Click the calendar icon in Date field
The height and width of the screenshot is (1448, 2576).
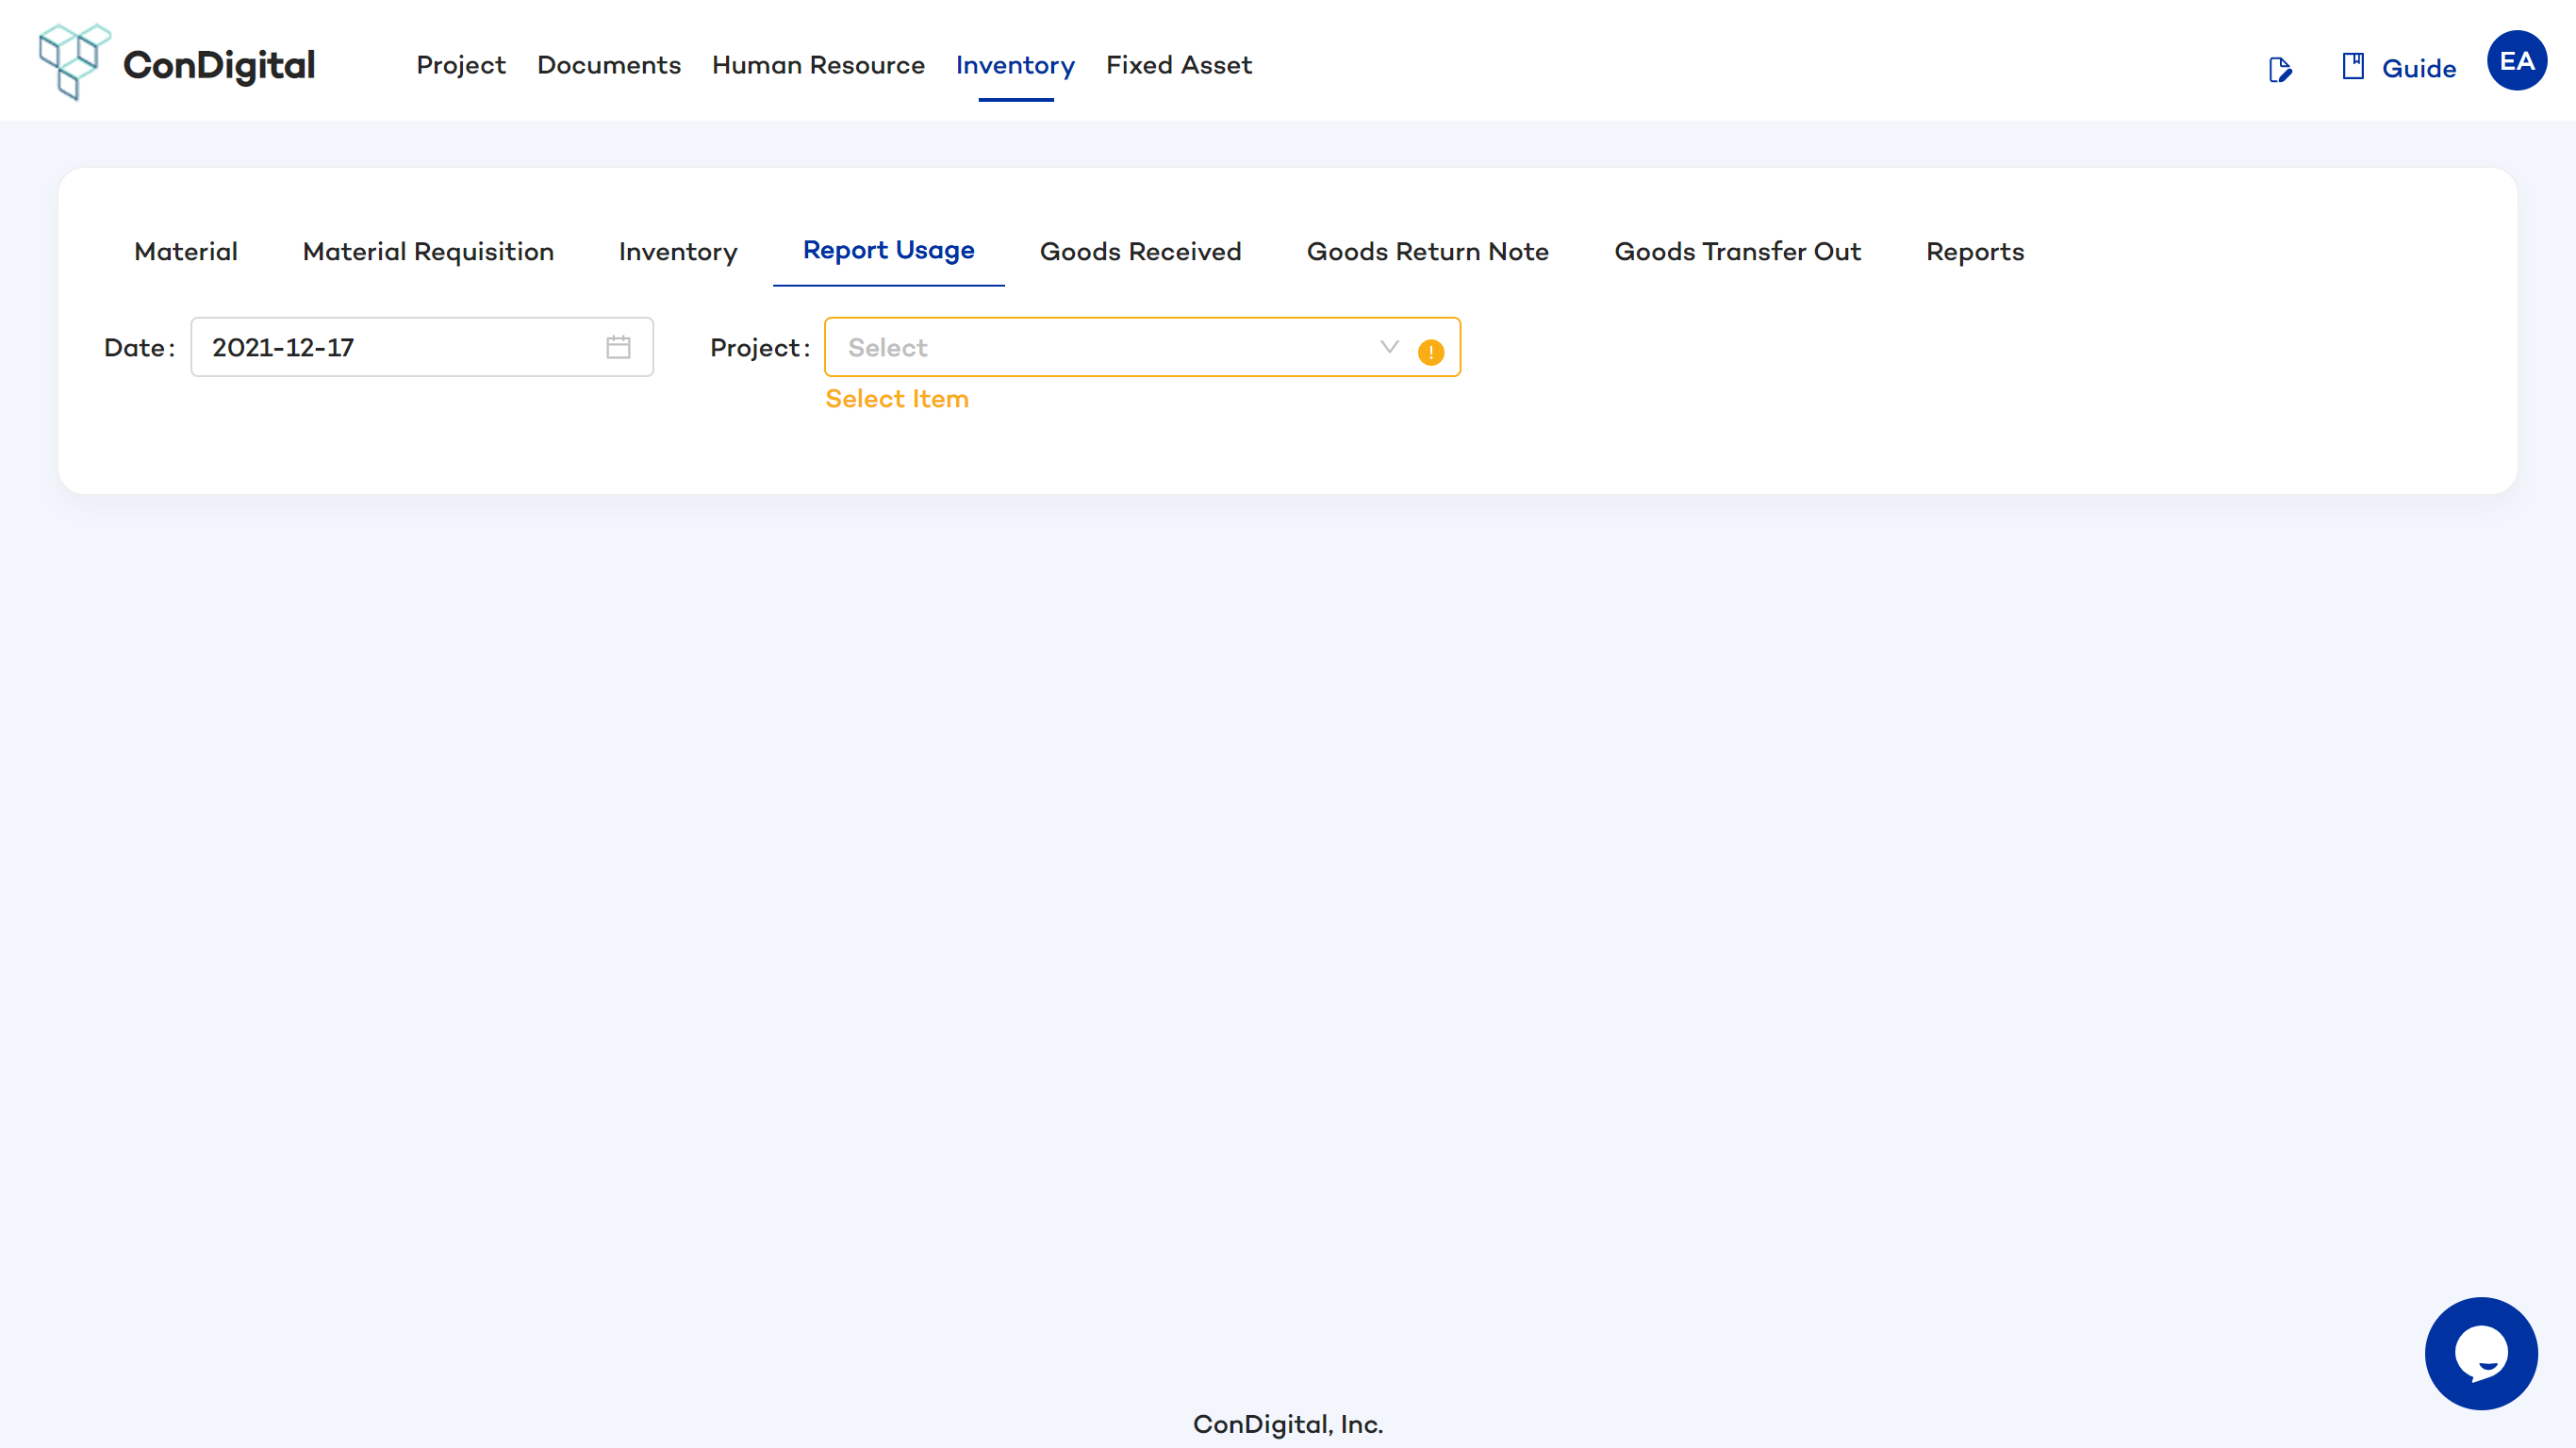[x=618, y=347]
